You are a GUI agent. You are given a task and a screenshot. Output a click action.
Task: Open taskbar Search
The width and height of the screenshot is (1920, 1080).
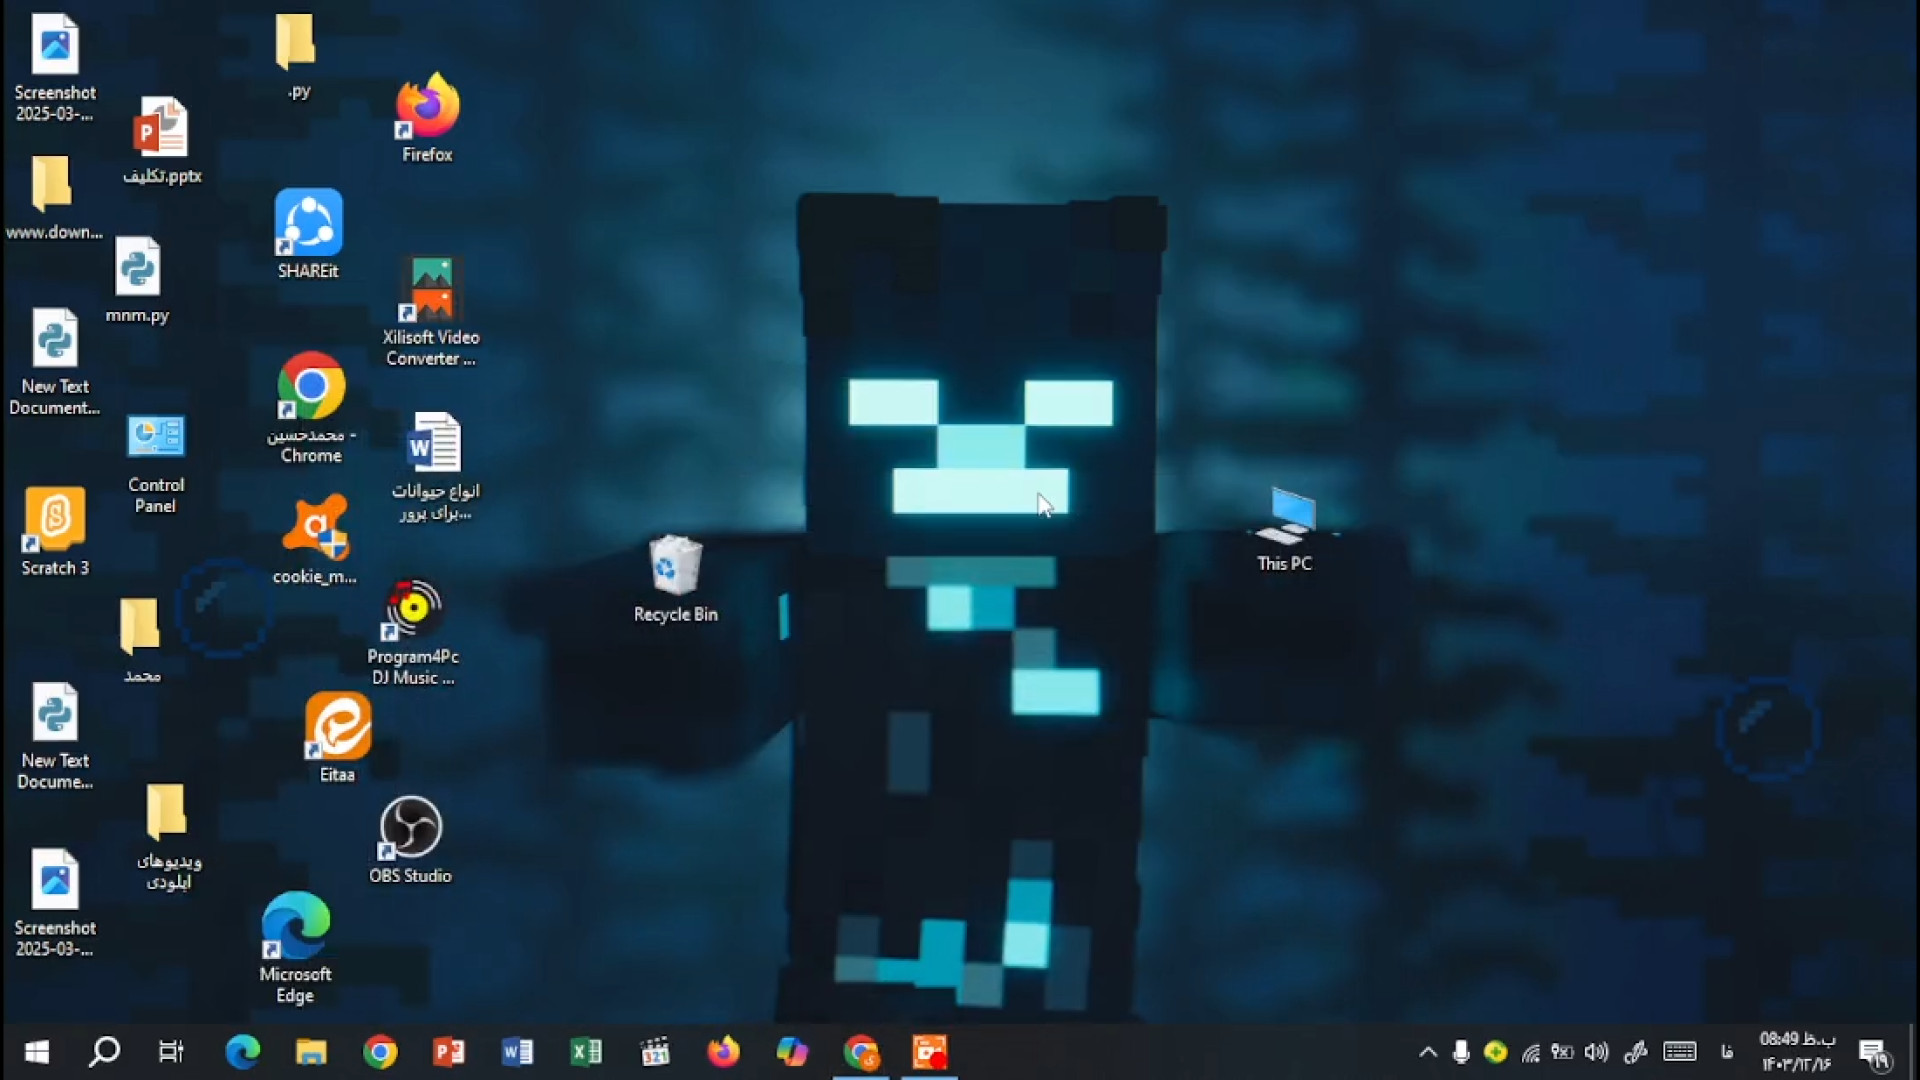point(104,1052)
